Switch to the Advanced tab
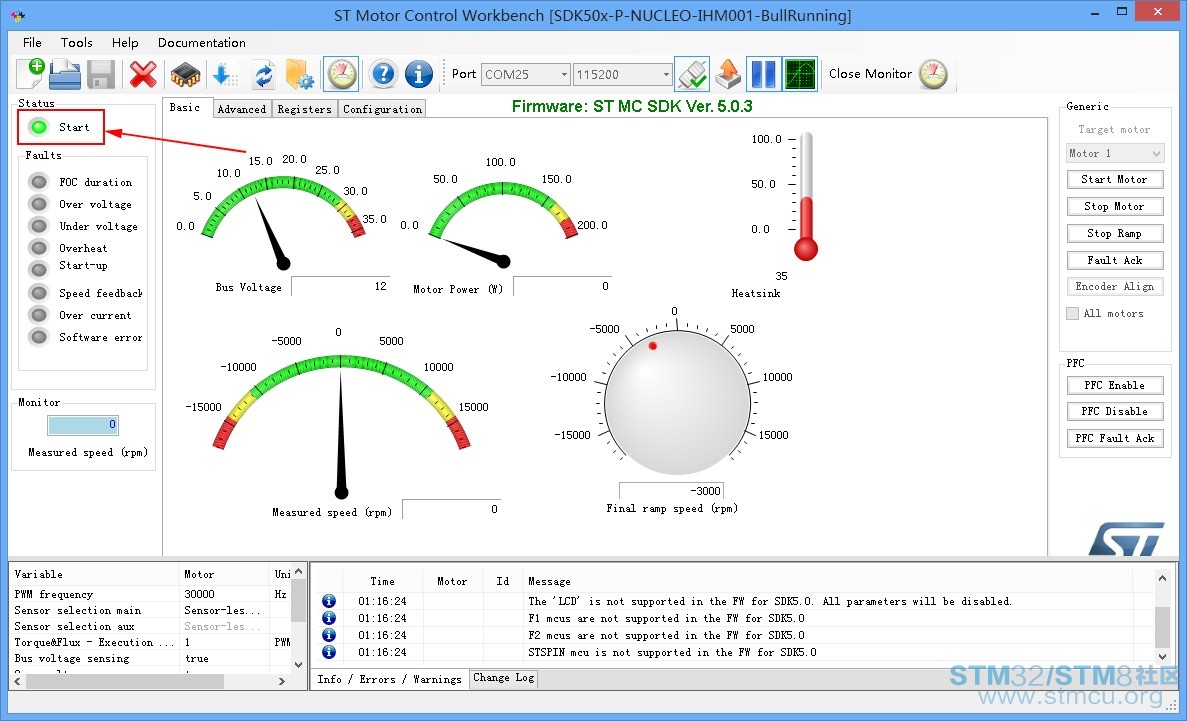Screen dimensions: 1187x721 click(241, 109)
